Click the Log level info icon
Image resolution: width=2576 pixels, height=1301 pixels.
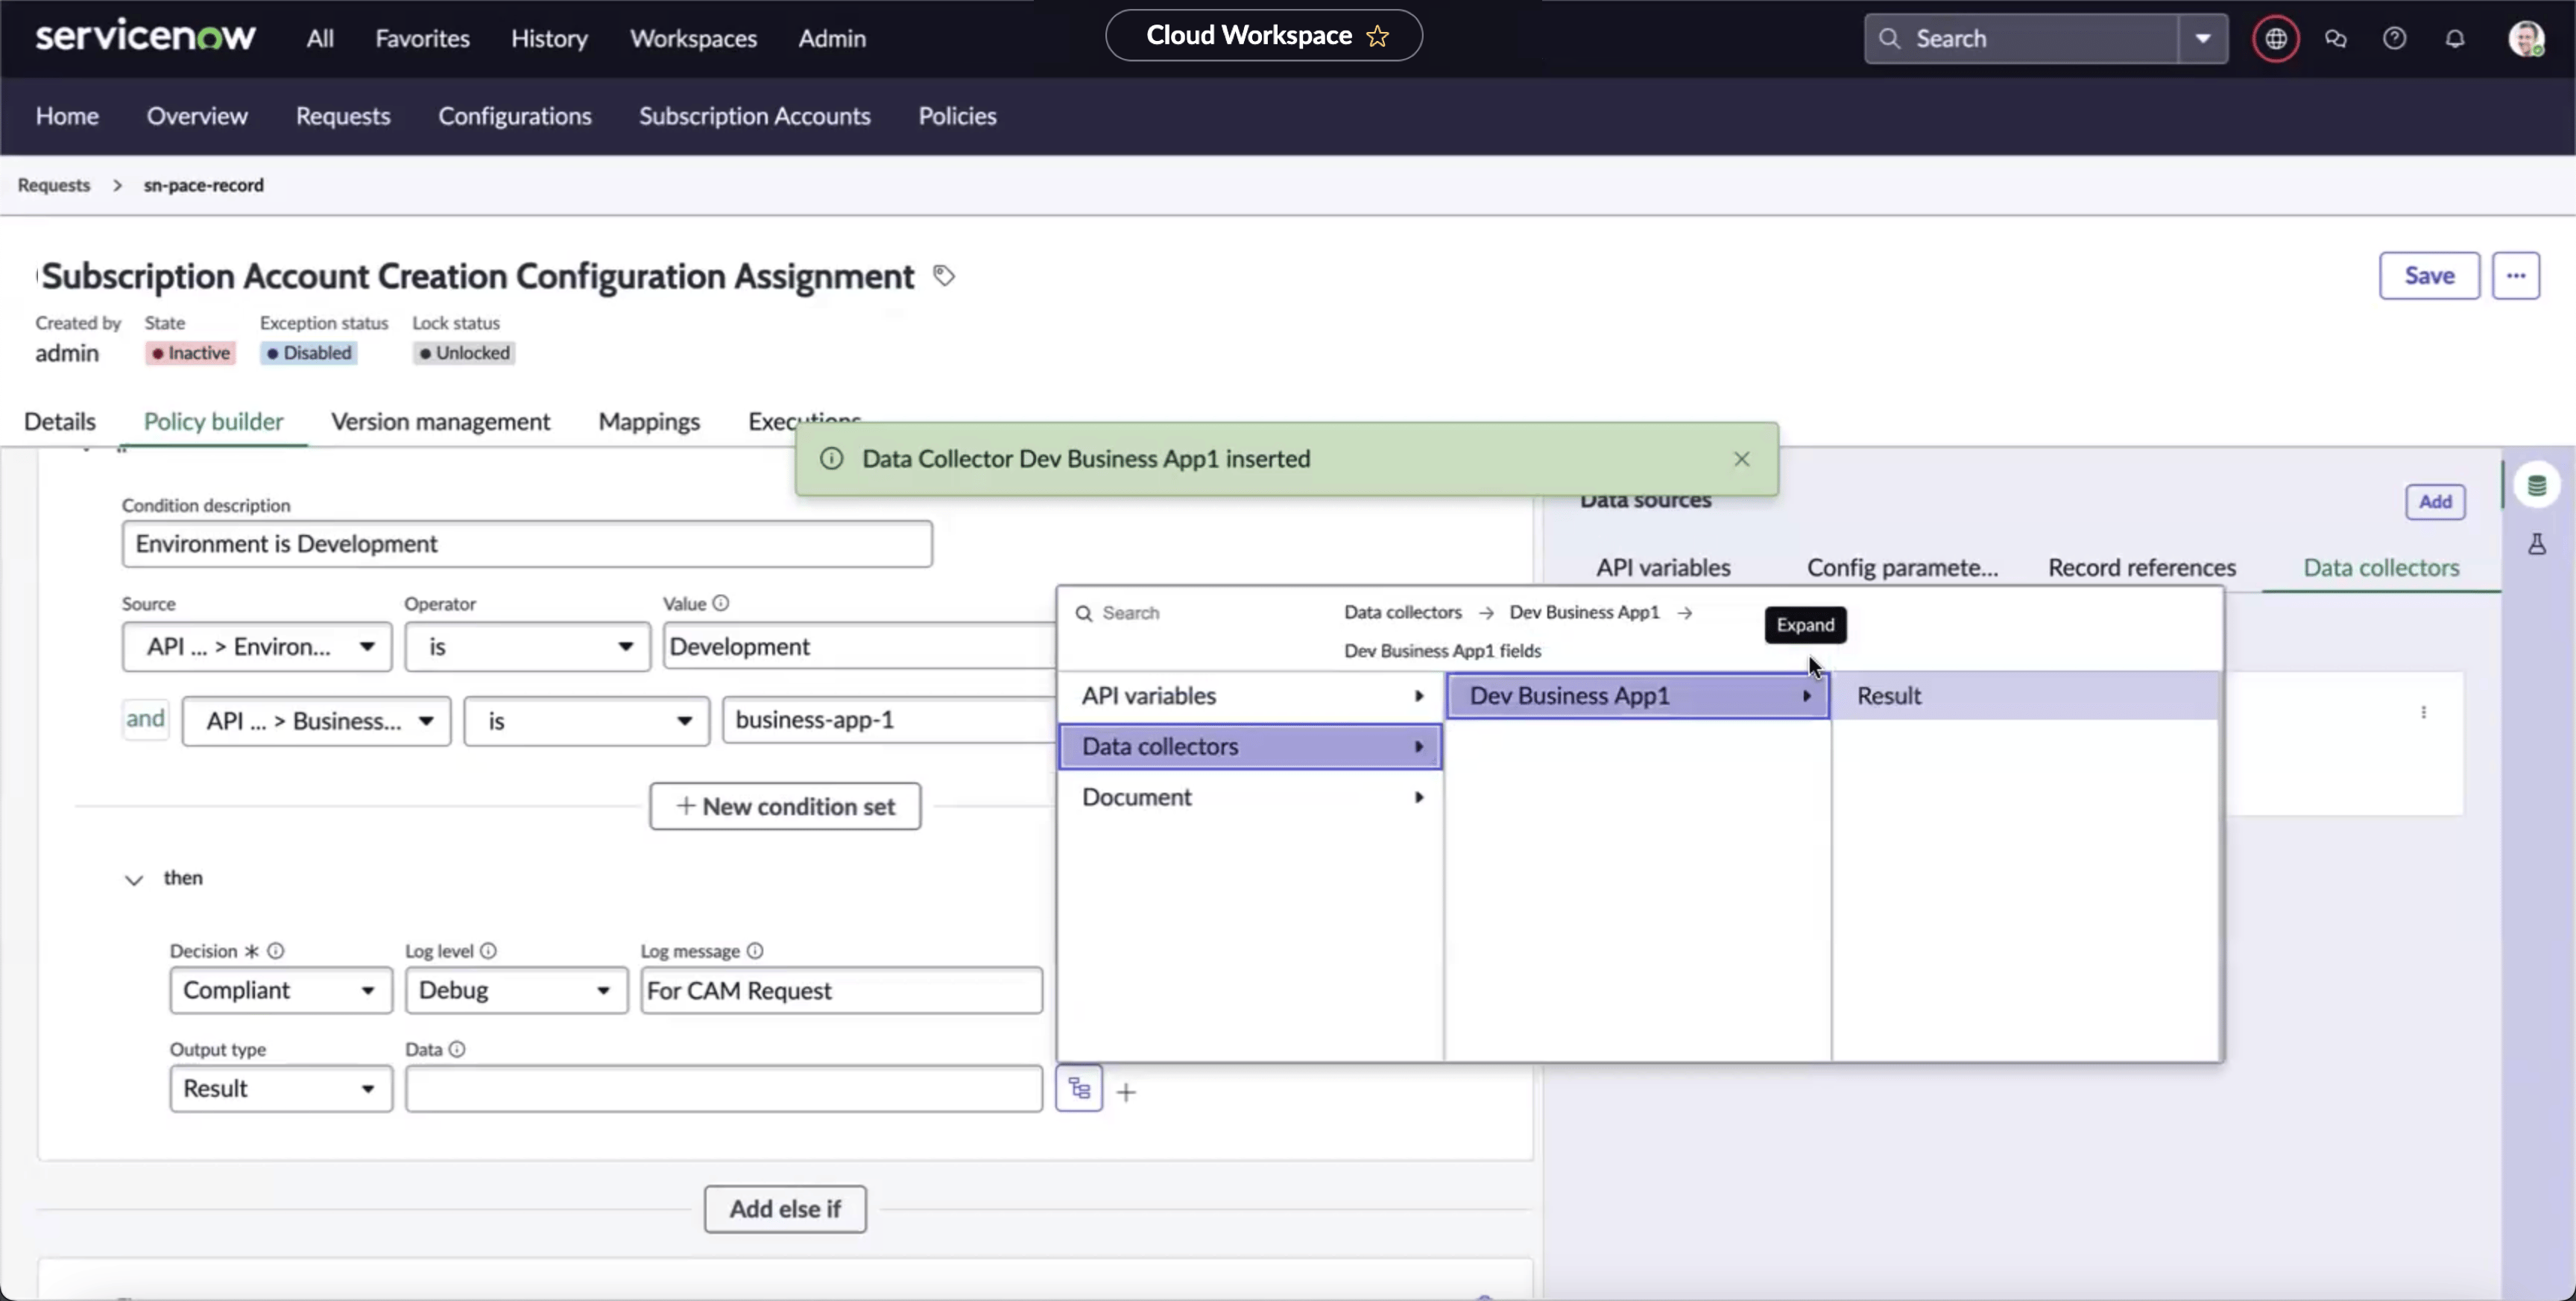[x=488, y=950]
